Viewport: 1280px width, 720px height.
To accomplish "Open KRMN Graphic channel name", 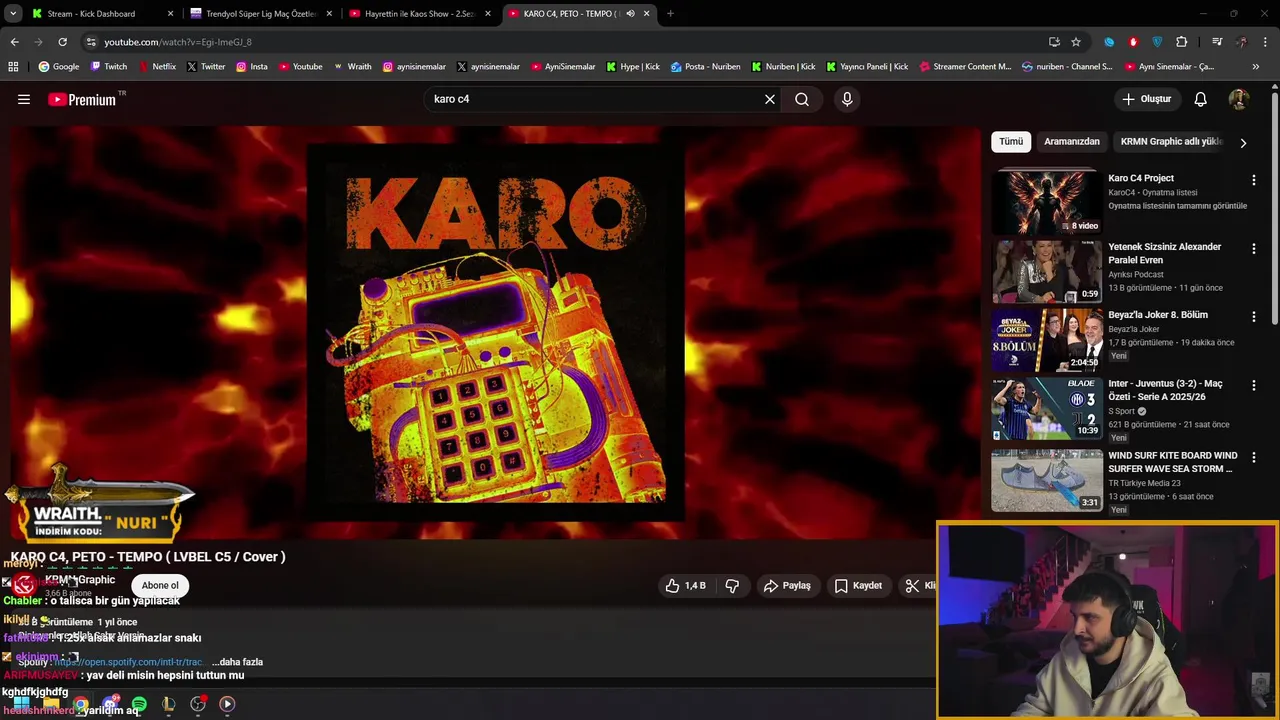I will [x=80, y=580].
